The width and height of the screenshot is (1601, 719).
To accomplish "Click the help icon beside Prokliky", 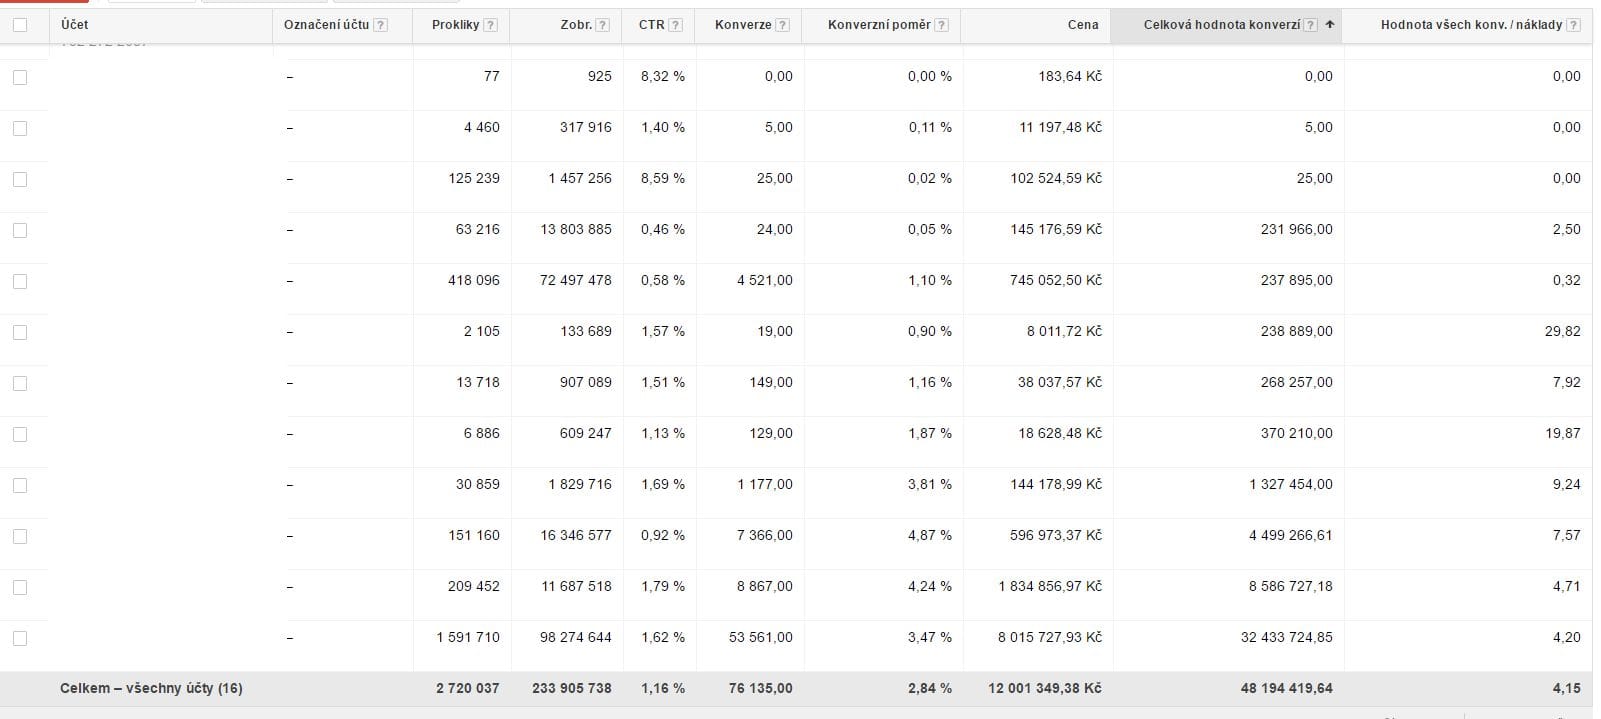I will (490, 25).
